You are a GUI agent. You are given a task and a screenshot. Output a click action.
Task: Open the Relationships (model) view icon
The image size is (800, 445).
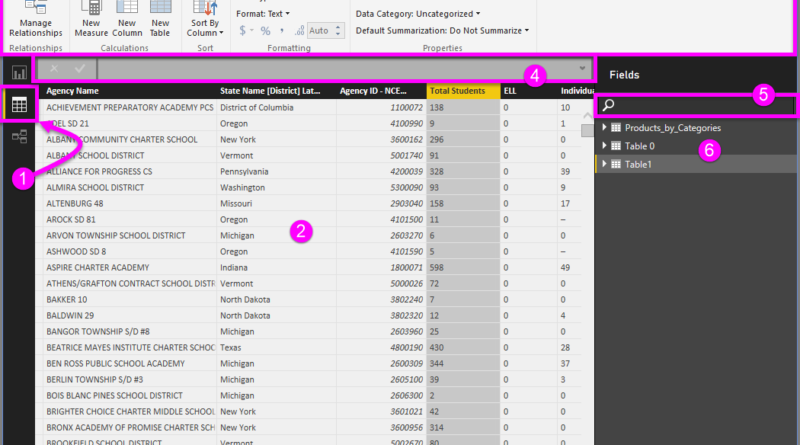[x=19, y=136]
